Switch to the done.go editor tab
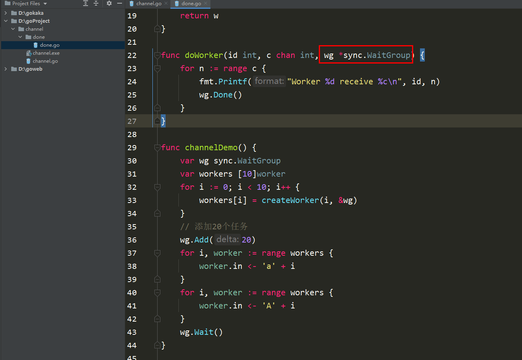Viewport: 522px width, 360px height. click(191, 4)
